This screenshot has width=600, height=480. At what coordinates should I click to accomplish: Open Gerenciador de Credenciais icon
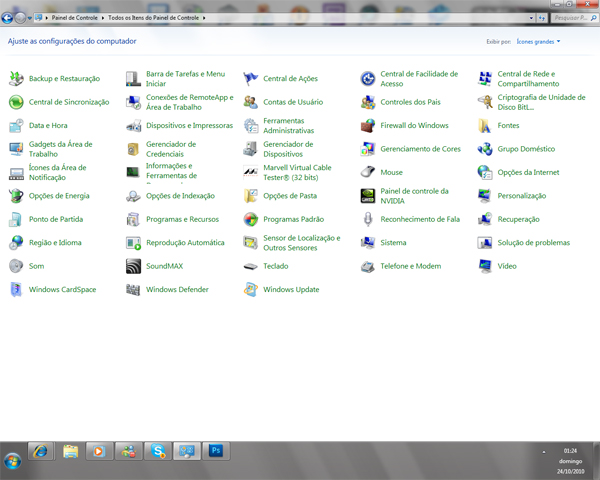point(133,149)
